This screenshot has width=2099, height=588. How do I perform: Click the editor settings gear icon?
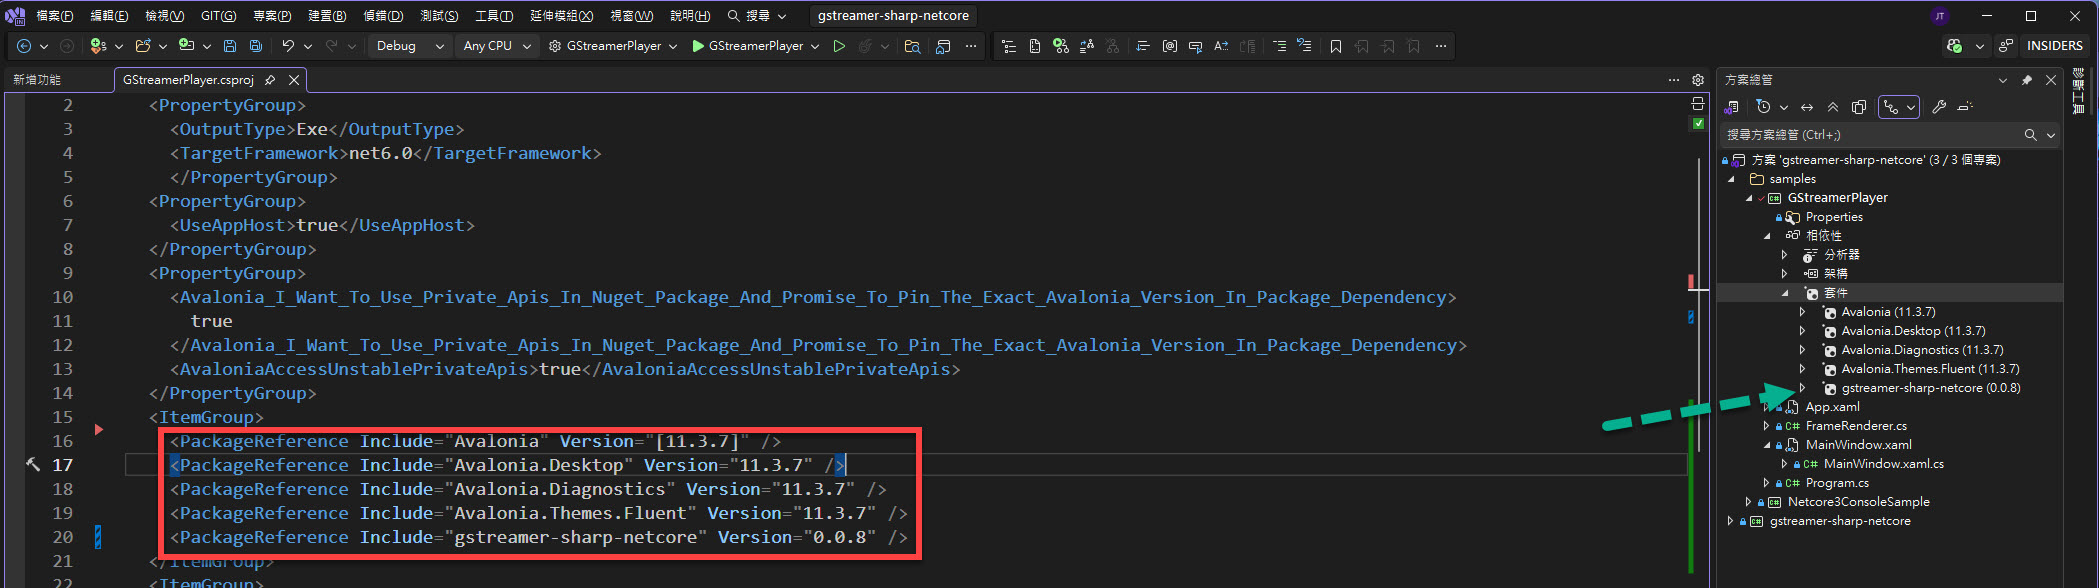point(1698,80)
